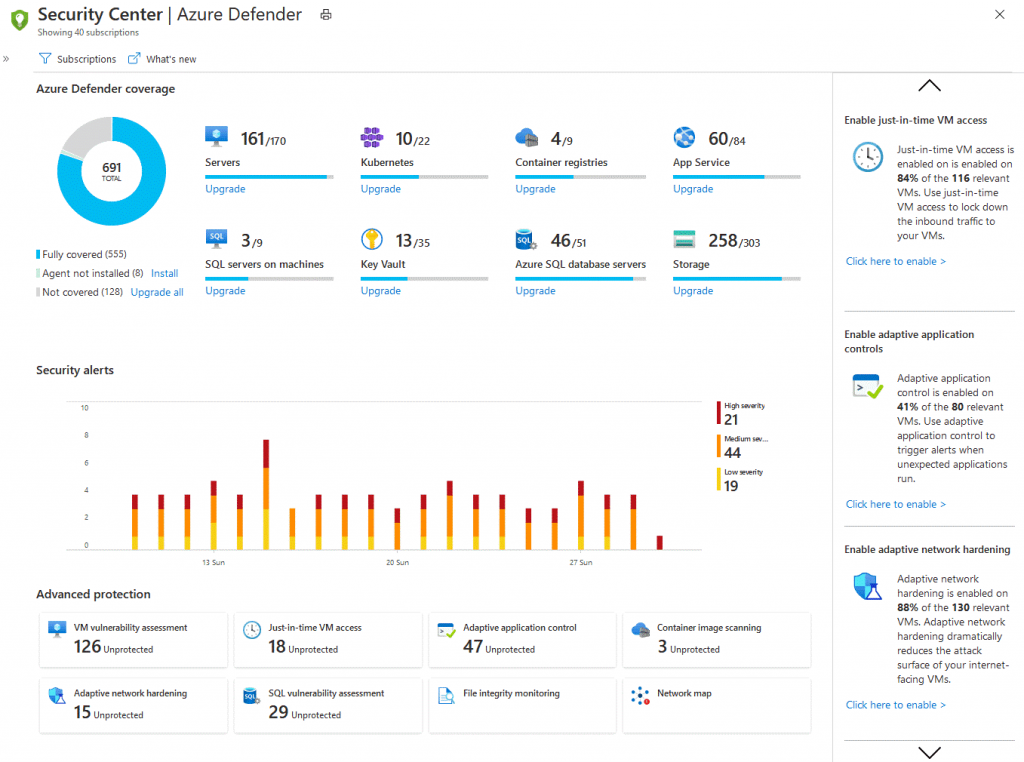Click the Servers resource icon
This screenshot has height=762, width=1024.
(217, 137)
